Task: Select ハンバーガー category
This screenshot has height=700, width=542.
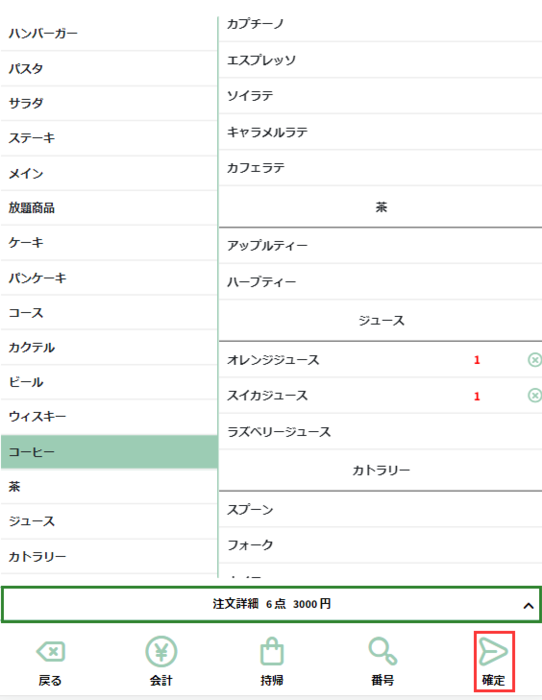Action: pyautogui.click(x=109, y=33)
